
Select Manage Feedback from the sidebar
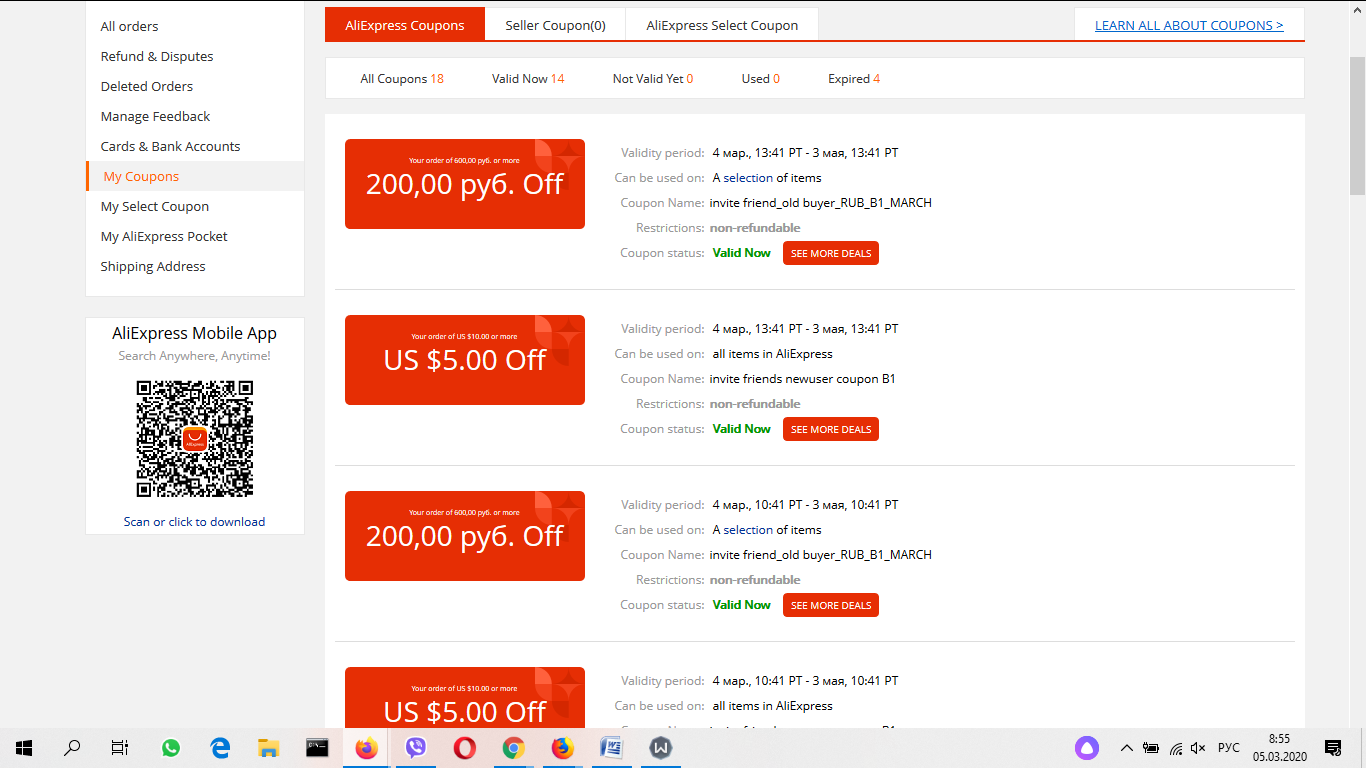click(x=155, y=116)
